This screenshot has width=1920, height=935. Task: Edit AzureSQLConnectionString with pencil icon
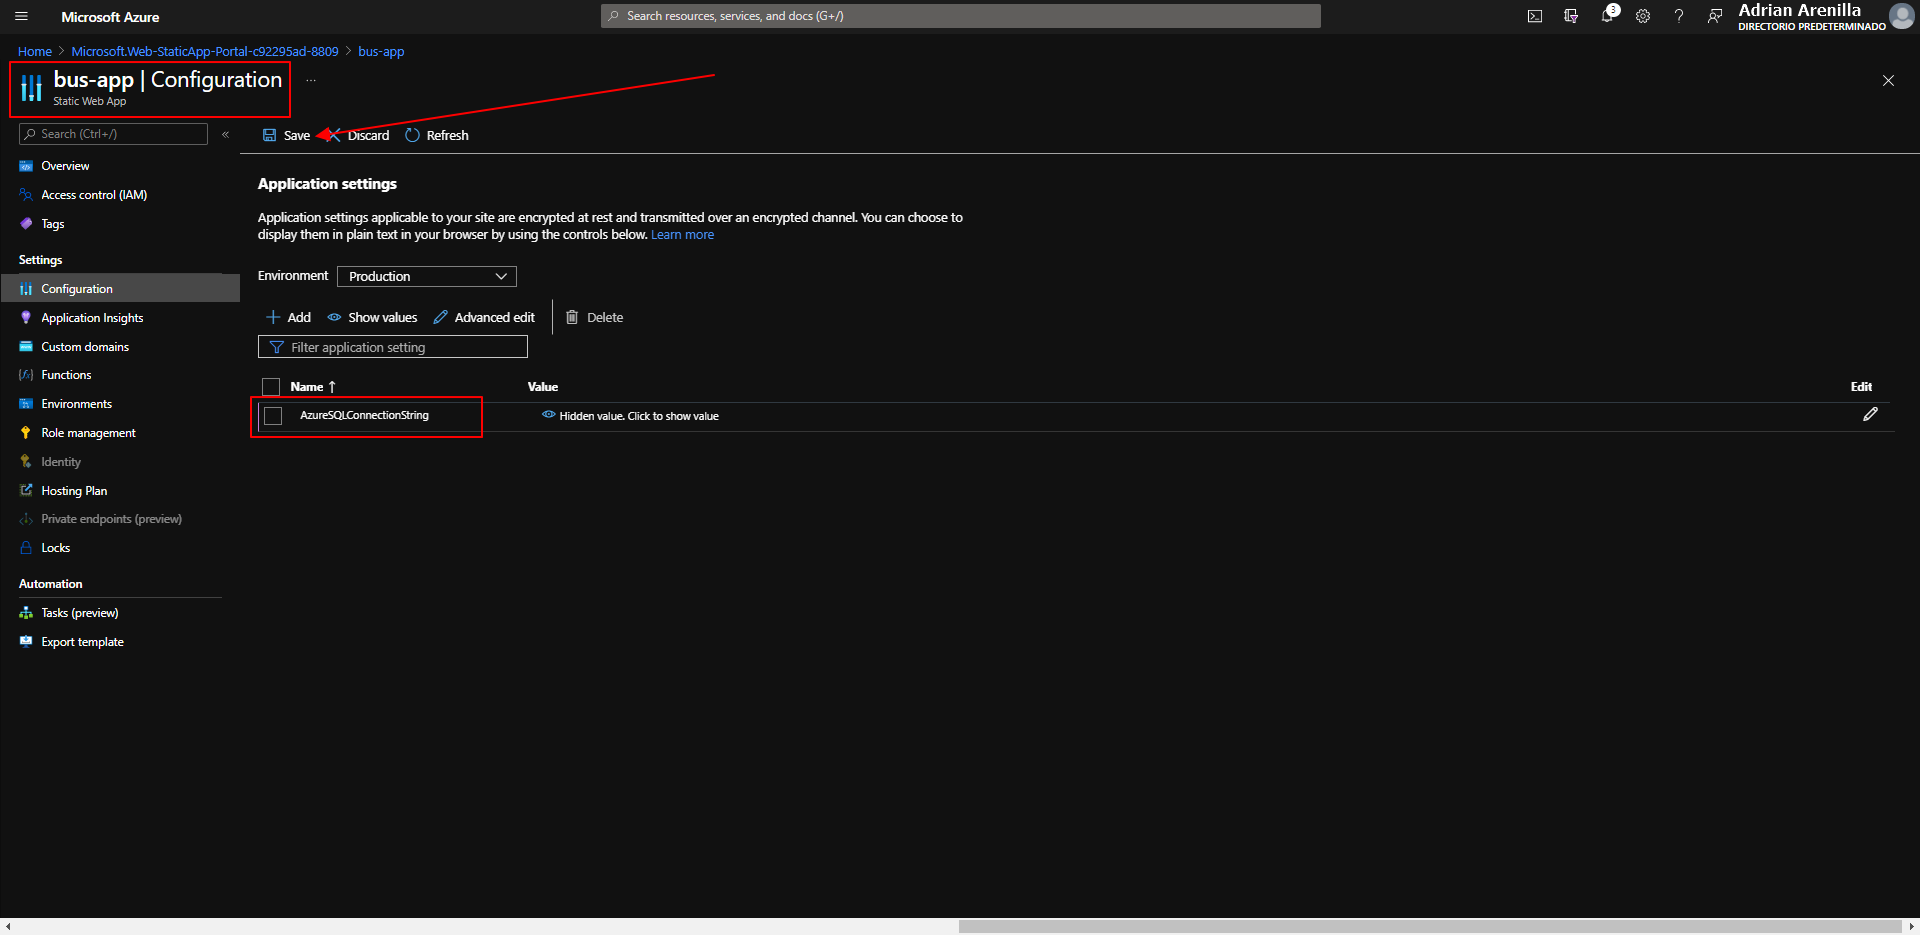(x=1870, y=414)
